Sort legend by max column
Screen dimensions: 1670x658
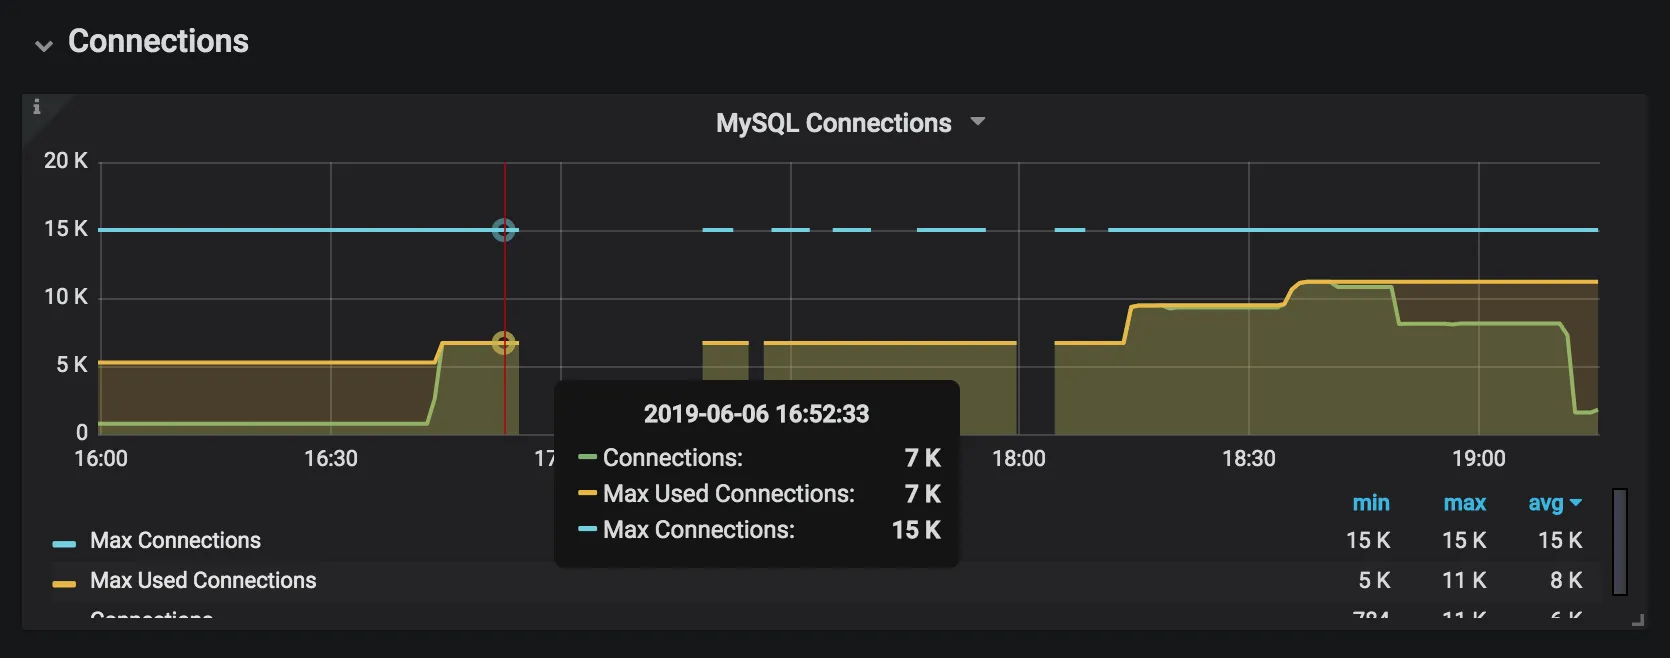[1465, 503]
